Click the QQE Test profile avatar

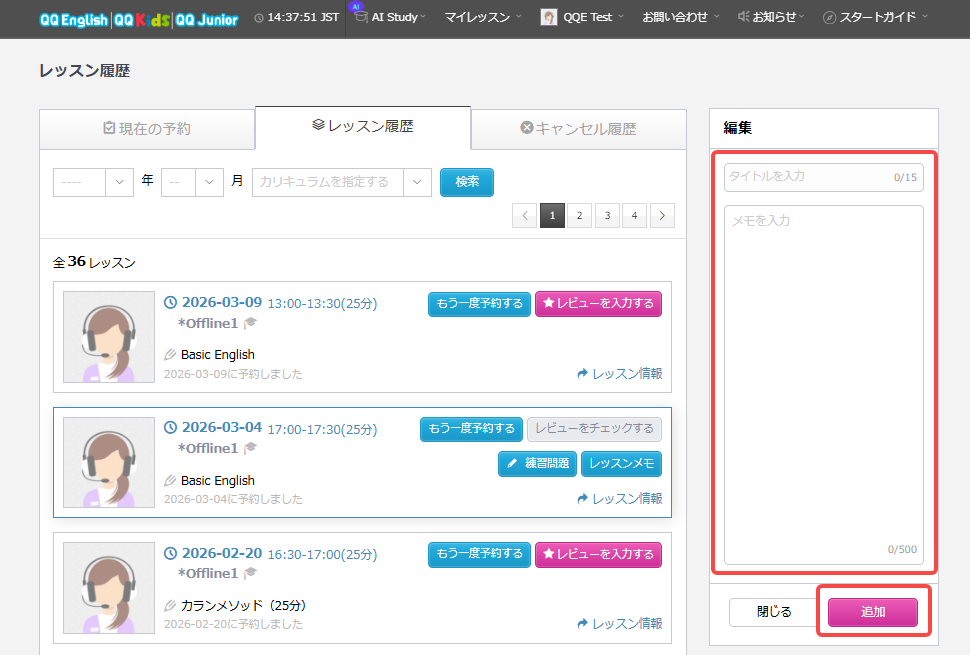(549, 17)
